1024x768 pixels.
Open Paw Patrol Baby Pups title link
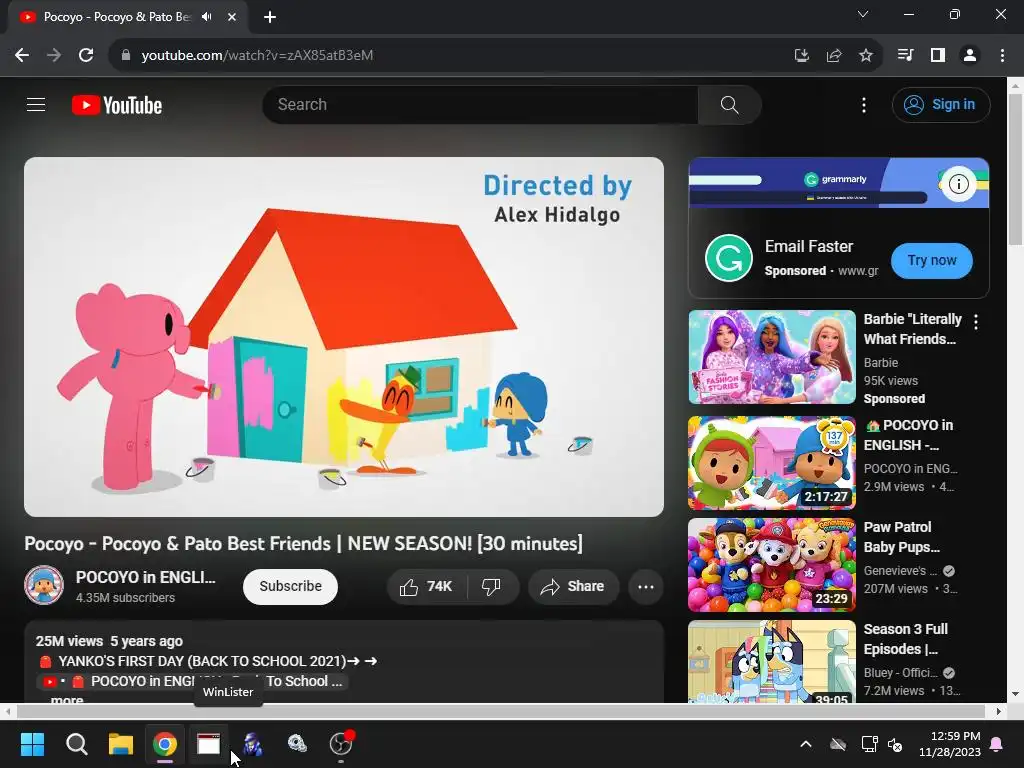click(902, 537)
